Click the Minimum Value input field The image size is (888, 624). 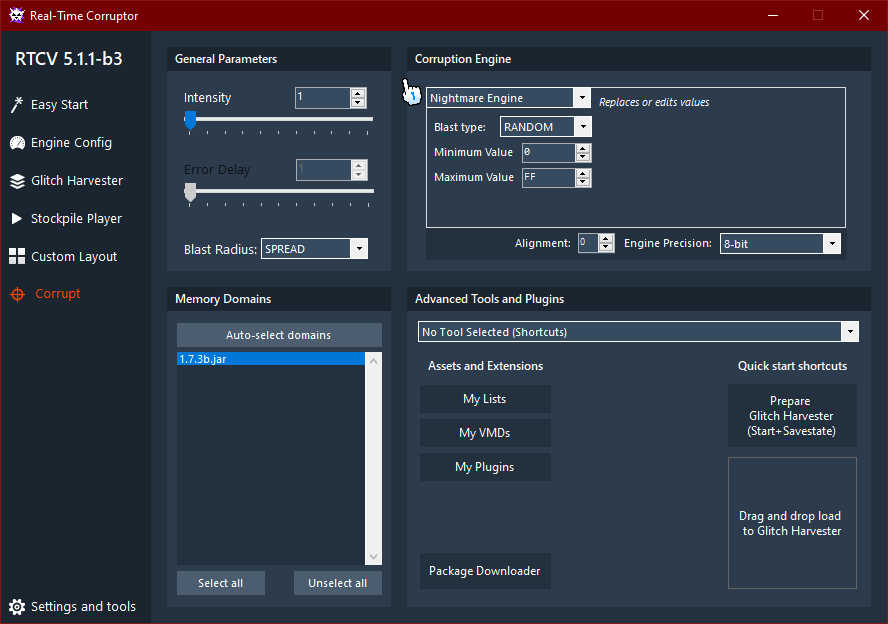pos(549,152)
